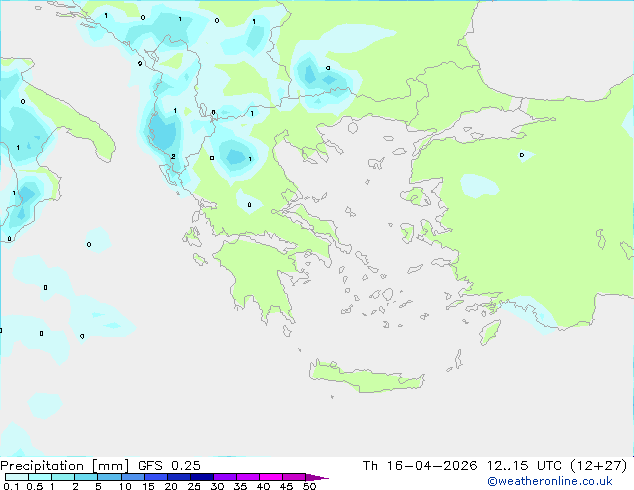
Task: Click the 45–50 mm legend color swatch
Action: point(294,477)
